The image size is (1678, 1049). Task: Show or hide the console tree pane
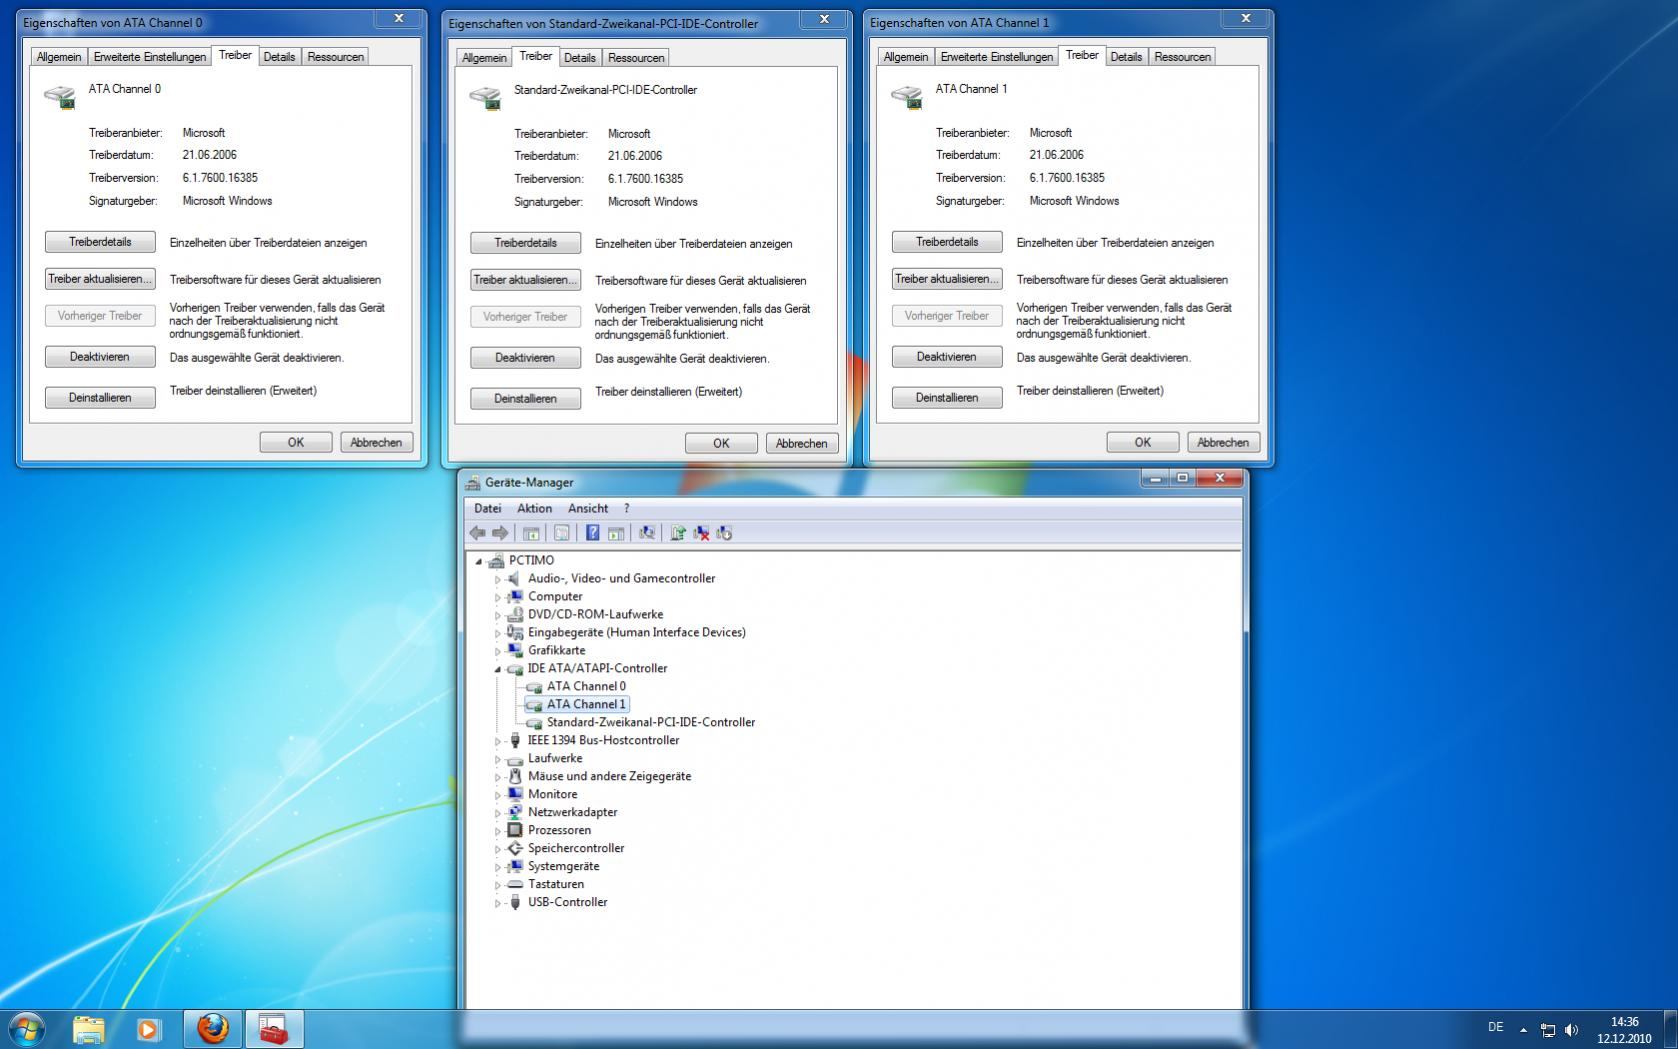click(531, 533)
